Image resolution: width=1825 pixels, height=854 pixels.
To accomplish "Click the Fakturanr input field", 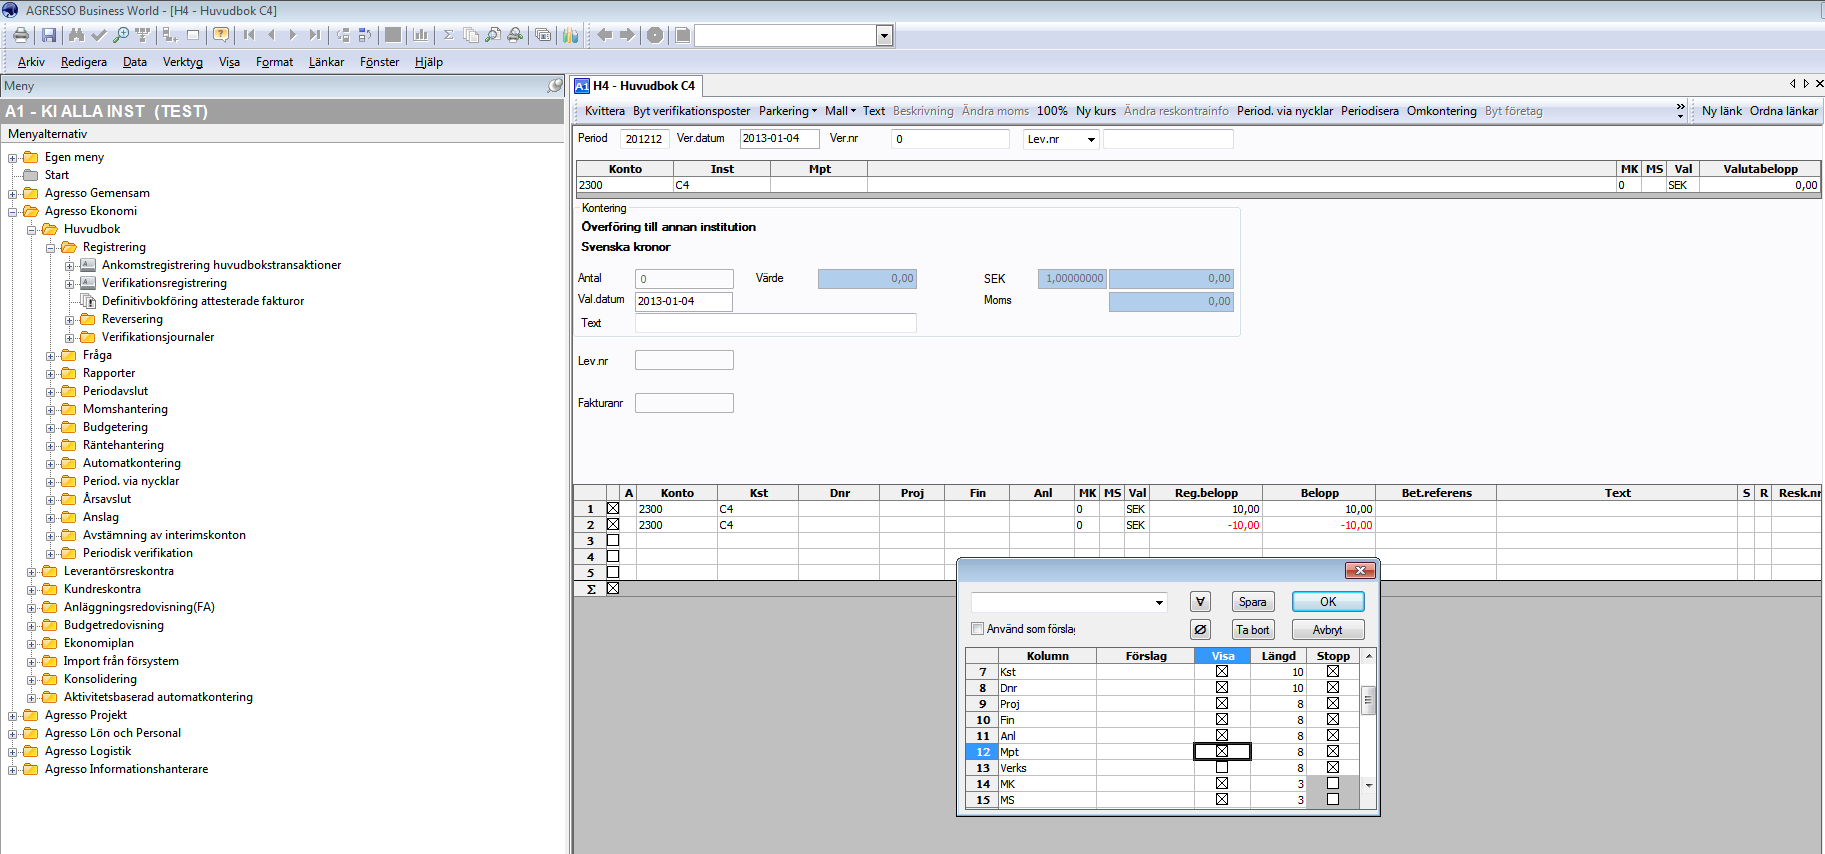I will tap(684, 403).
